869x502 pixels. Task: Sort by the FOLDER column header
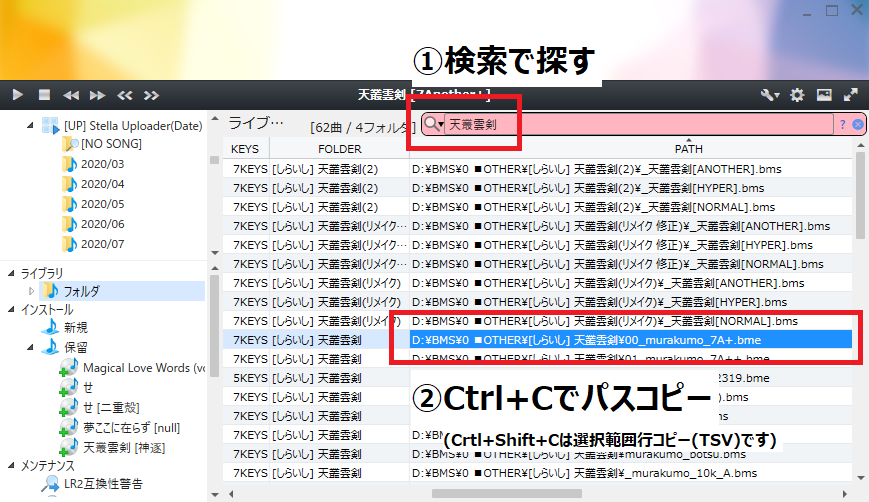(339, 149)
